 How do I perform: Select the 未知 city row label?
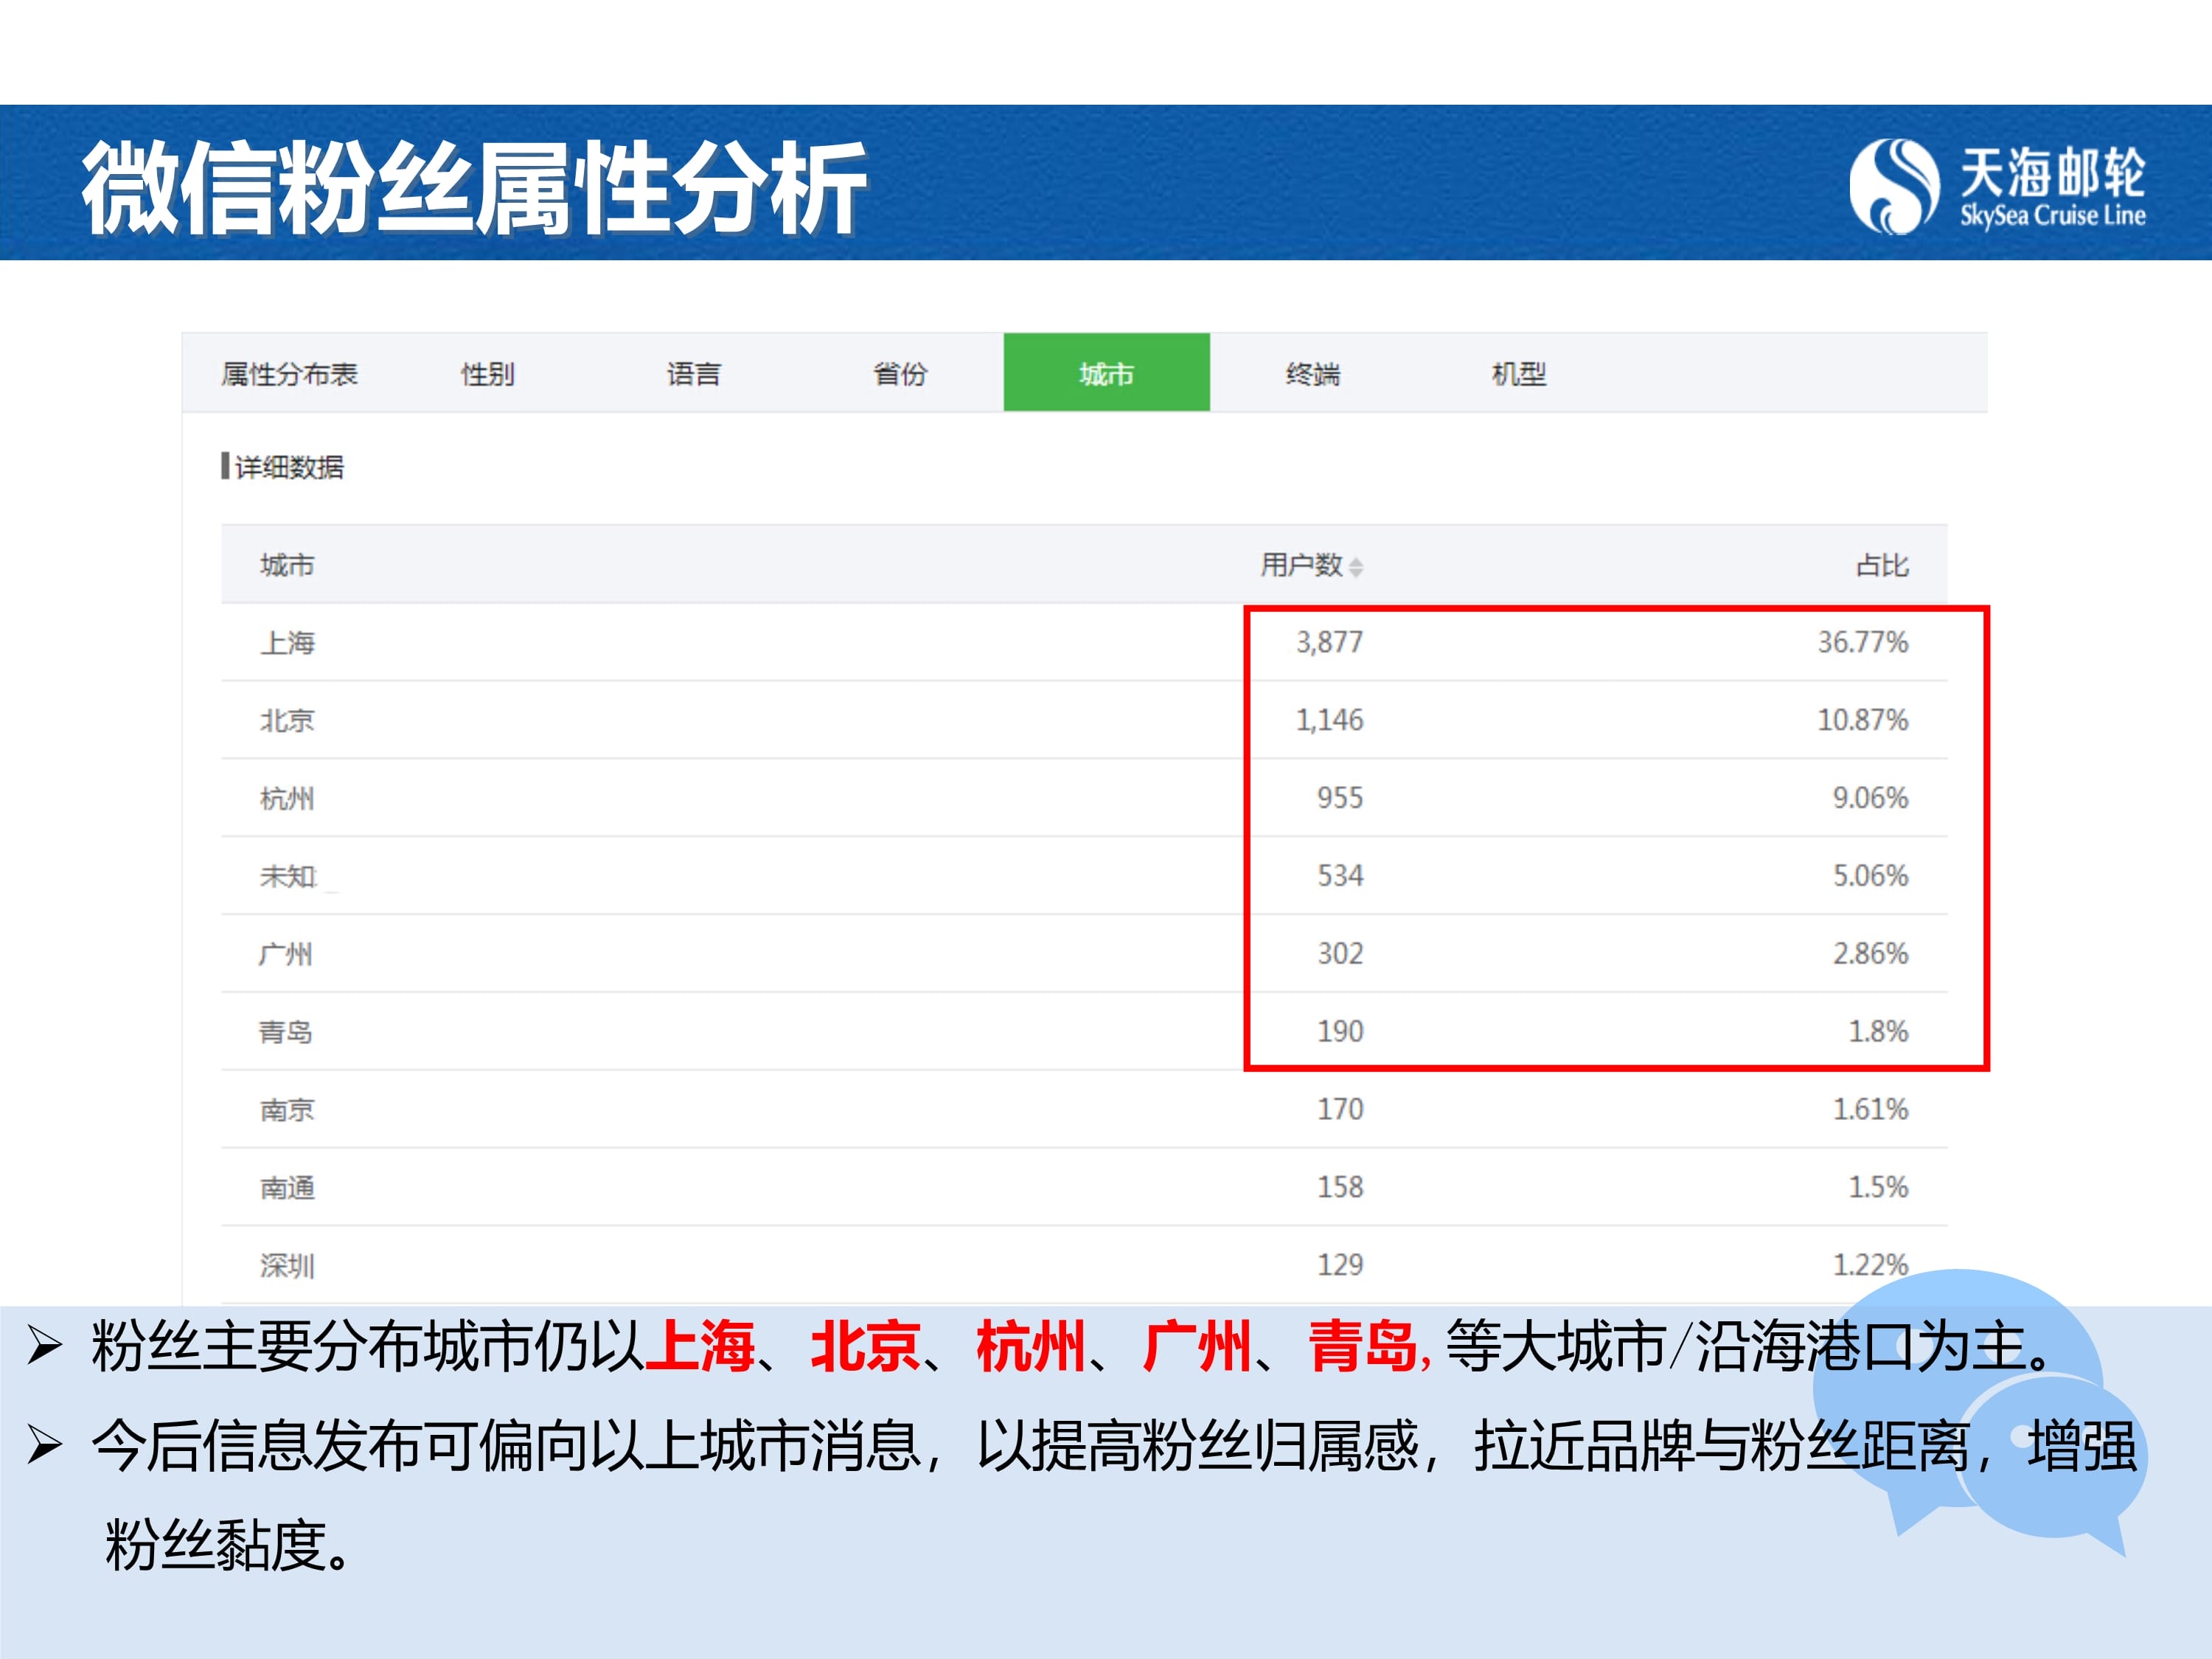coord(287,876)
